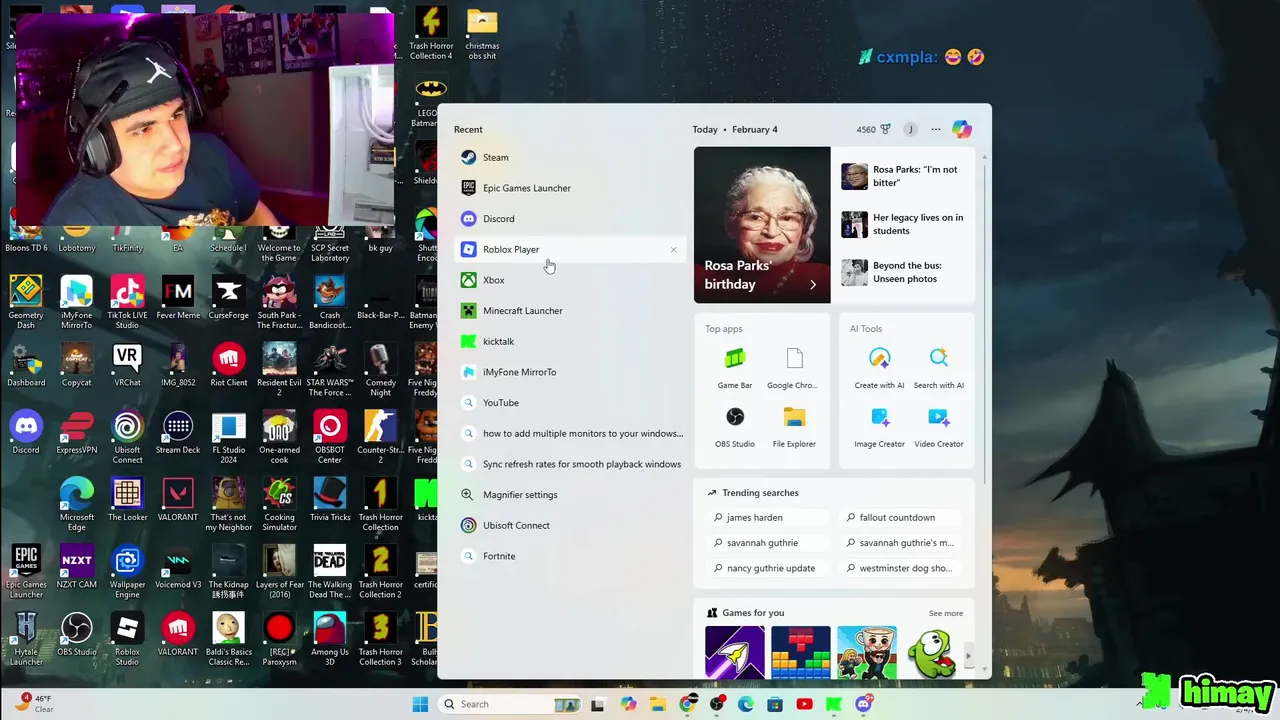Open File Explorer in Top apps
This screenshot has height=720, width=1280.
(x=794, y=427)
